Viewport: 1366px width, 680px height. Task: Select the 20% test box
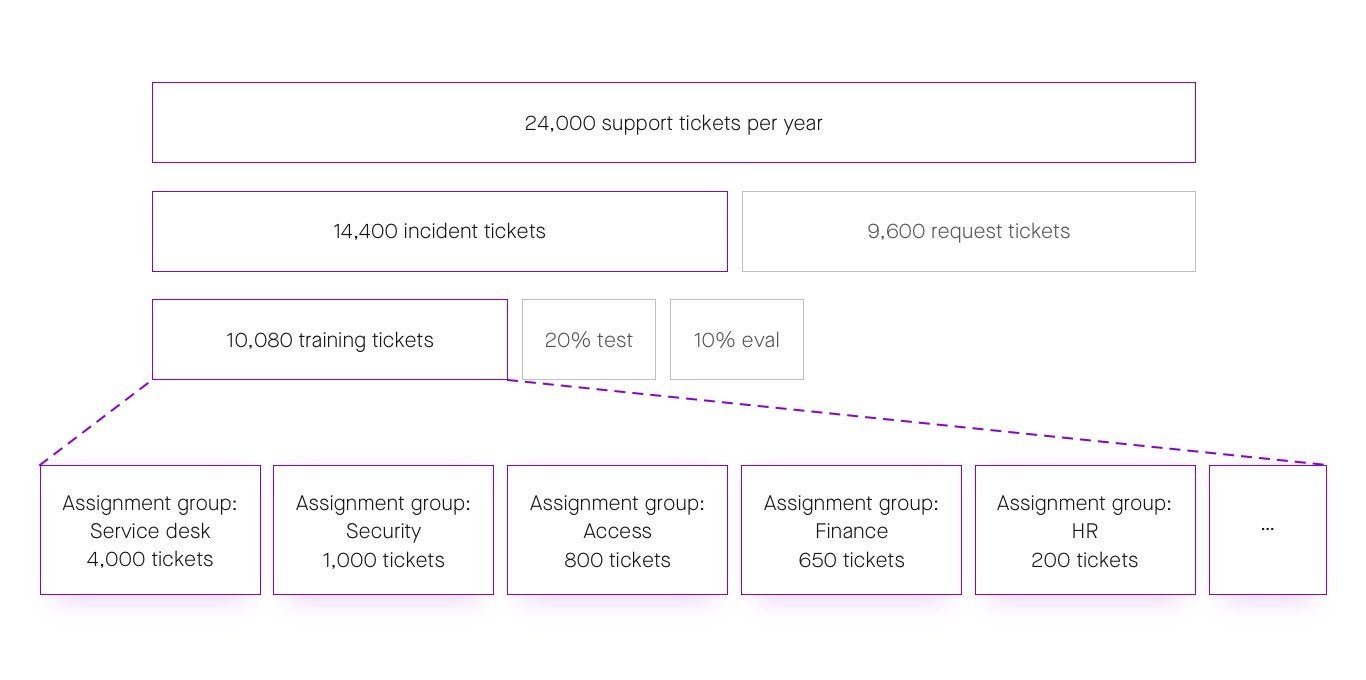coord(588,340)
